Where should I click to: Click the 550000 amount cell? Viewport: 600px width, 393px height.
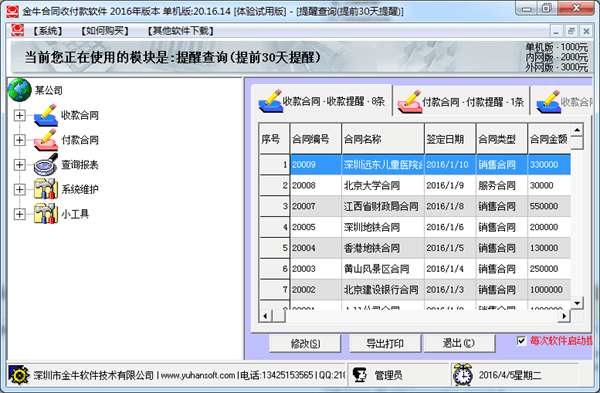pyautogui.click(x=549, y=206)
